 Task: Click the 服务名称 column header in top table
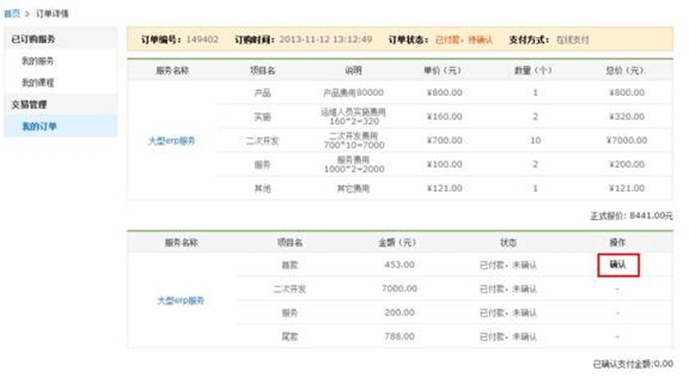pos(172,70)
